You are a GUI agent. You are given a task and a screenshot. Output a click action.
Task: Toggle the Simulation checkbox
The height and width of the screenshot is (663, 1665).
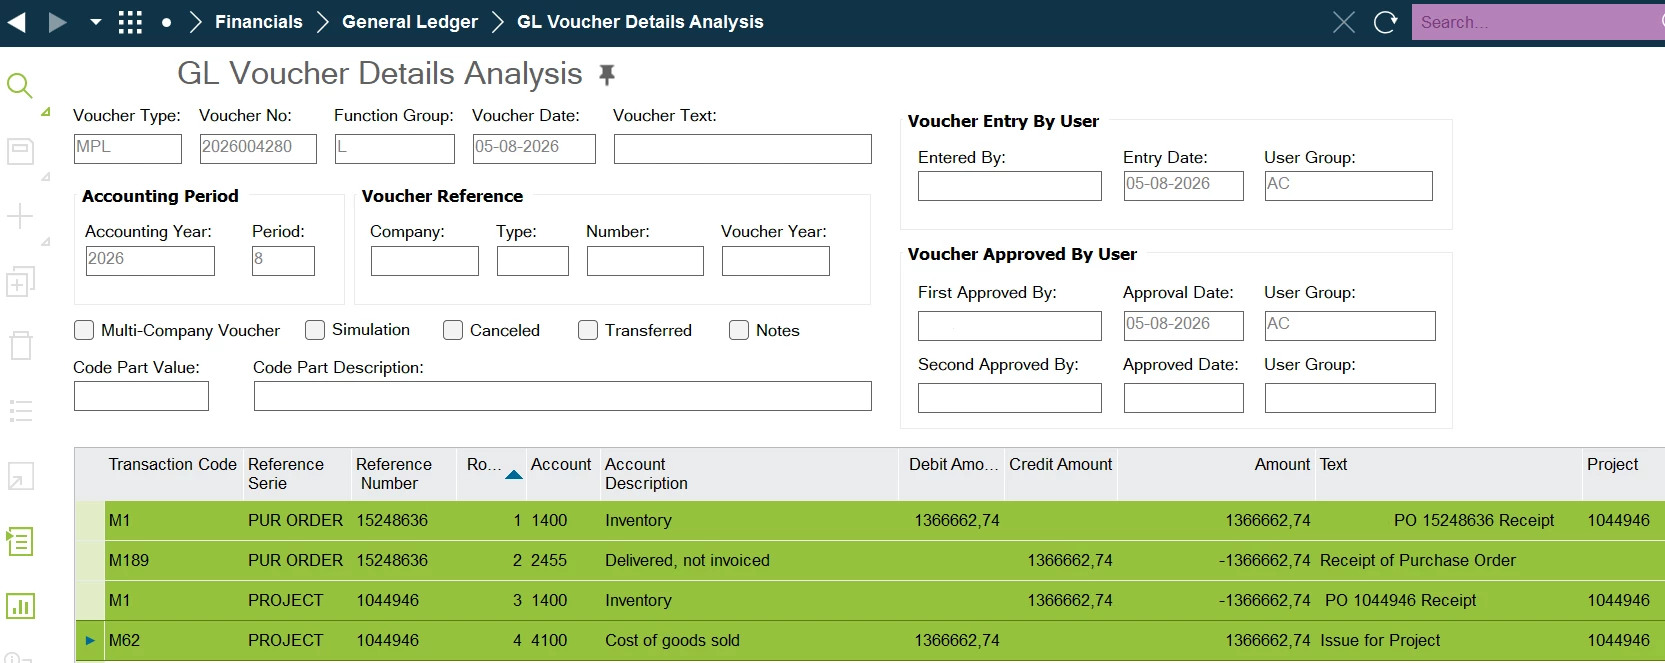coord(315,330)
